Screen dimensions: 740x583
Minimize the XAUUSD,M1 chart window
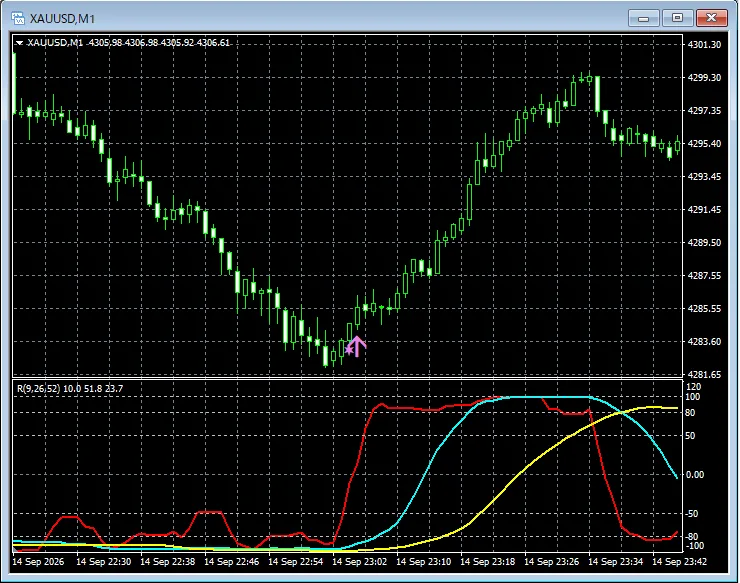point(644,18)
